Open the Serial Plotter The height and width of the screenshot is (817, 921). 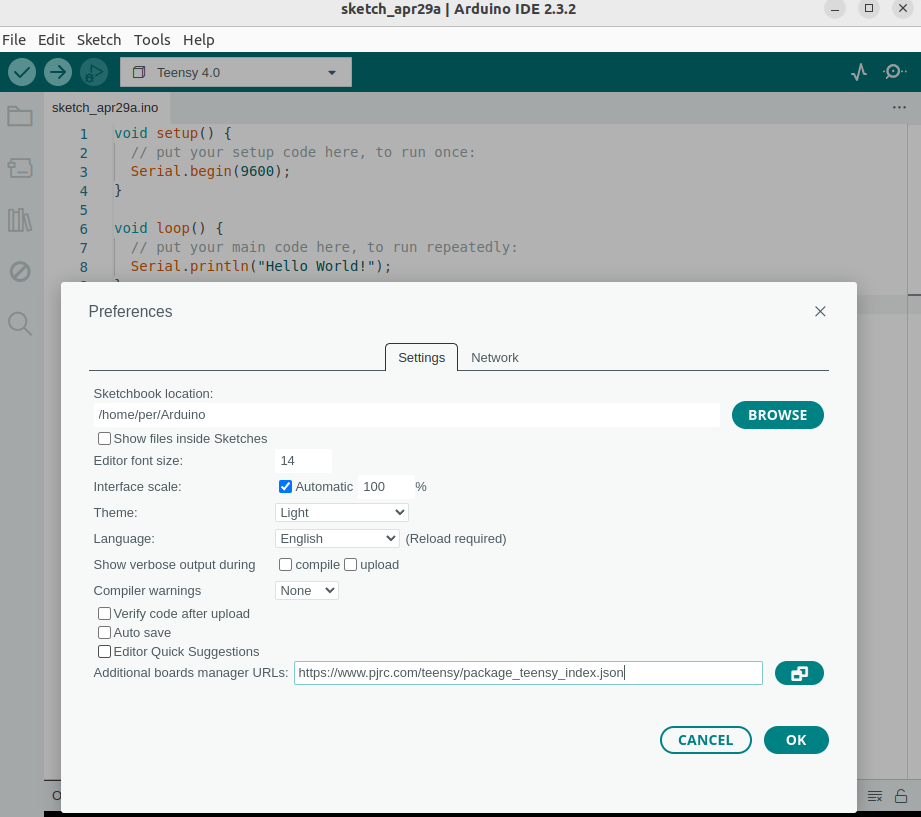[x=859, y=72]
